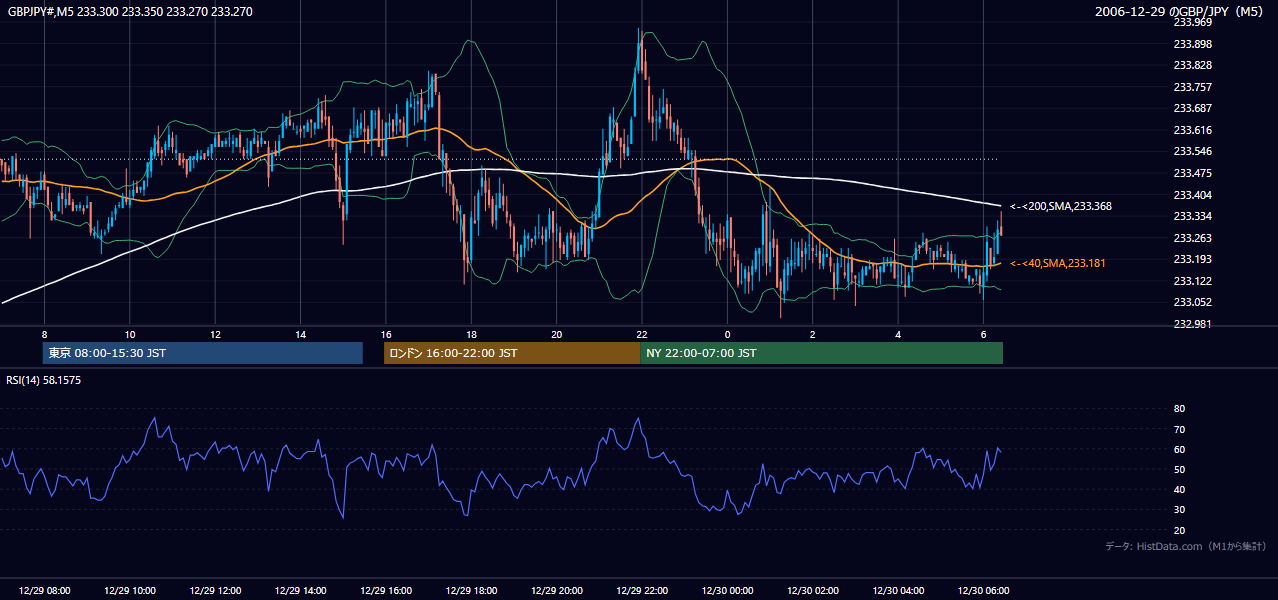Viewport: 1278px width, 600px height.
Task: Click the bottom time label 12/29 22:00
Action: click(x=642, y=591)
